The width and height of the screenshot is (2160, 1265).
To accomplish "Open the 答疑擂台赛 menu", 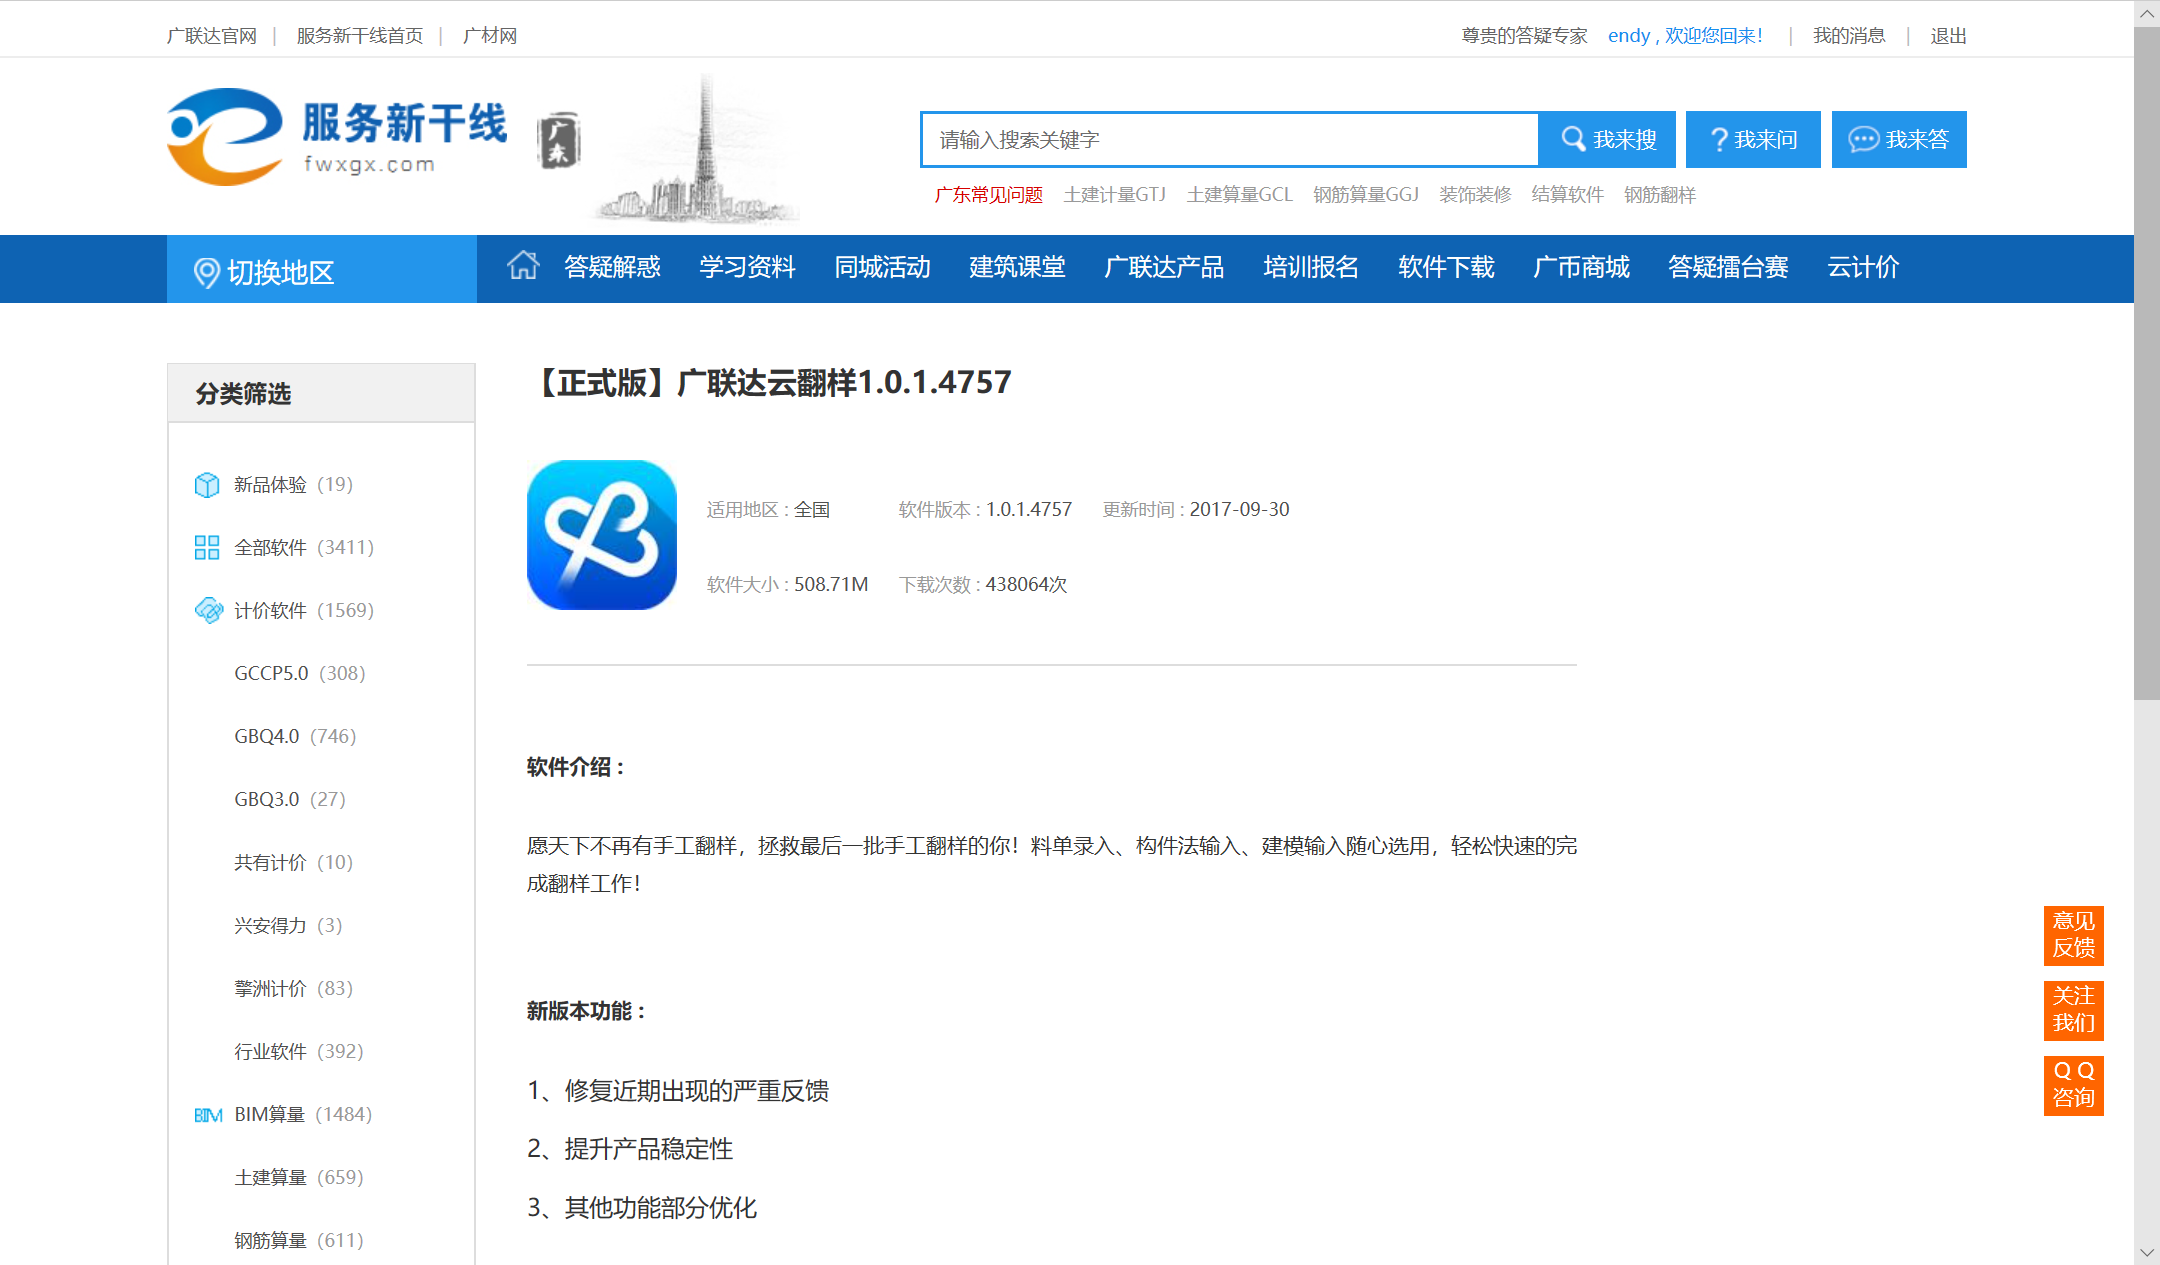I will point(1728,267).
